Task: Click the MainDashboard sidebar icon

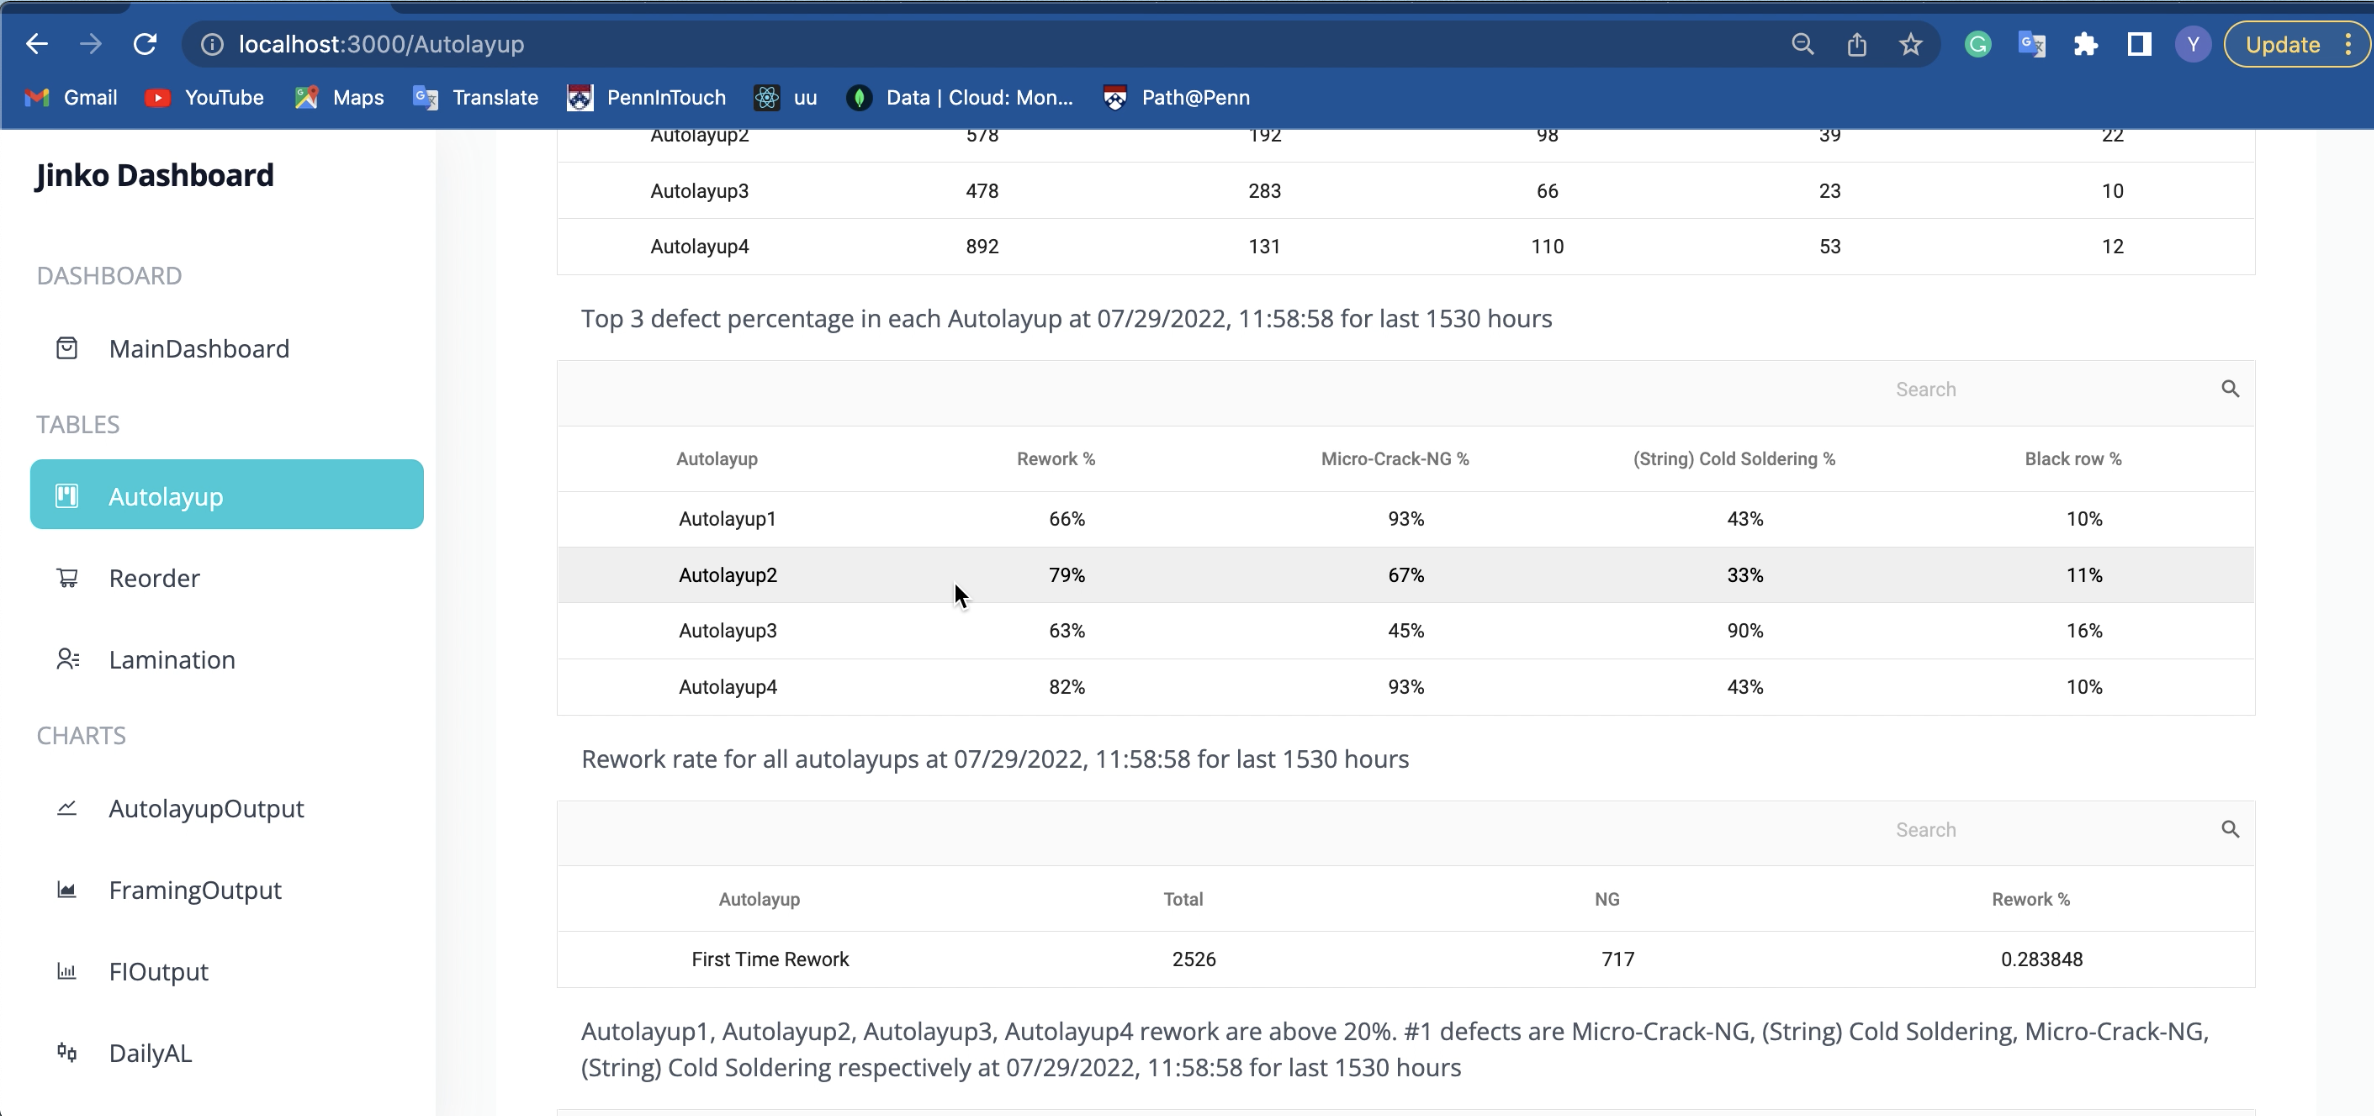Action: 67,348
